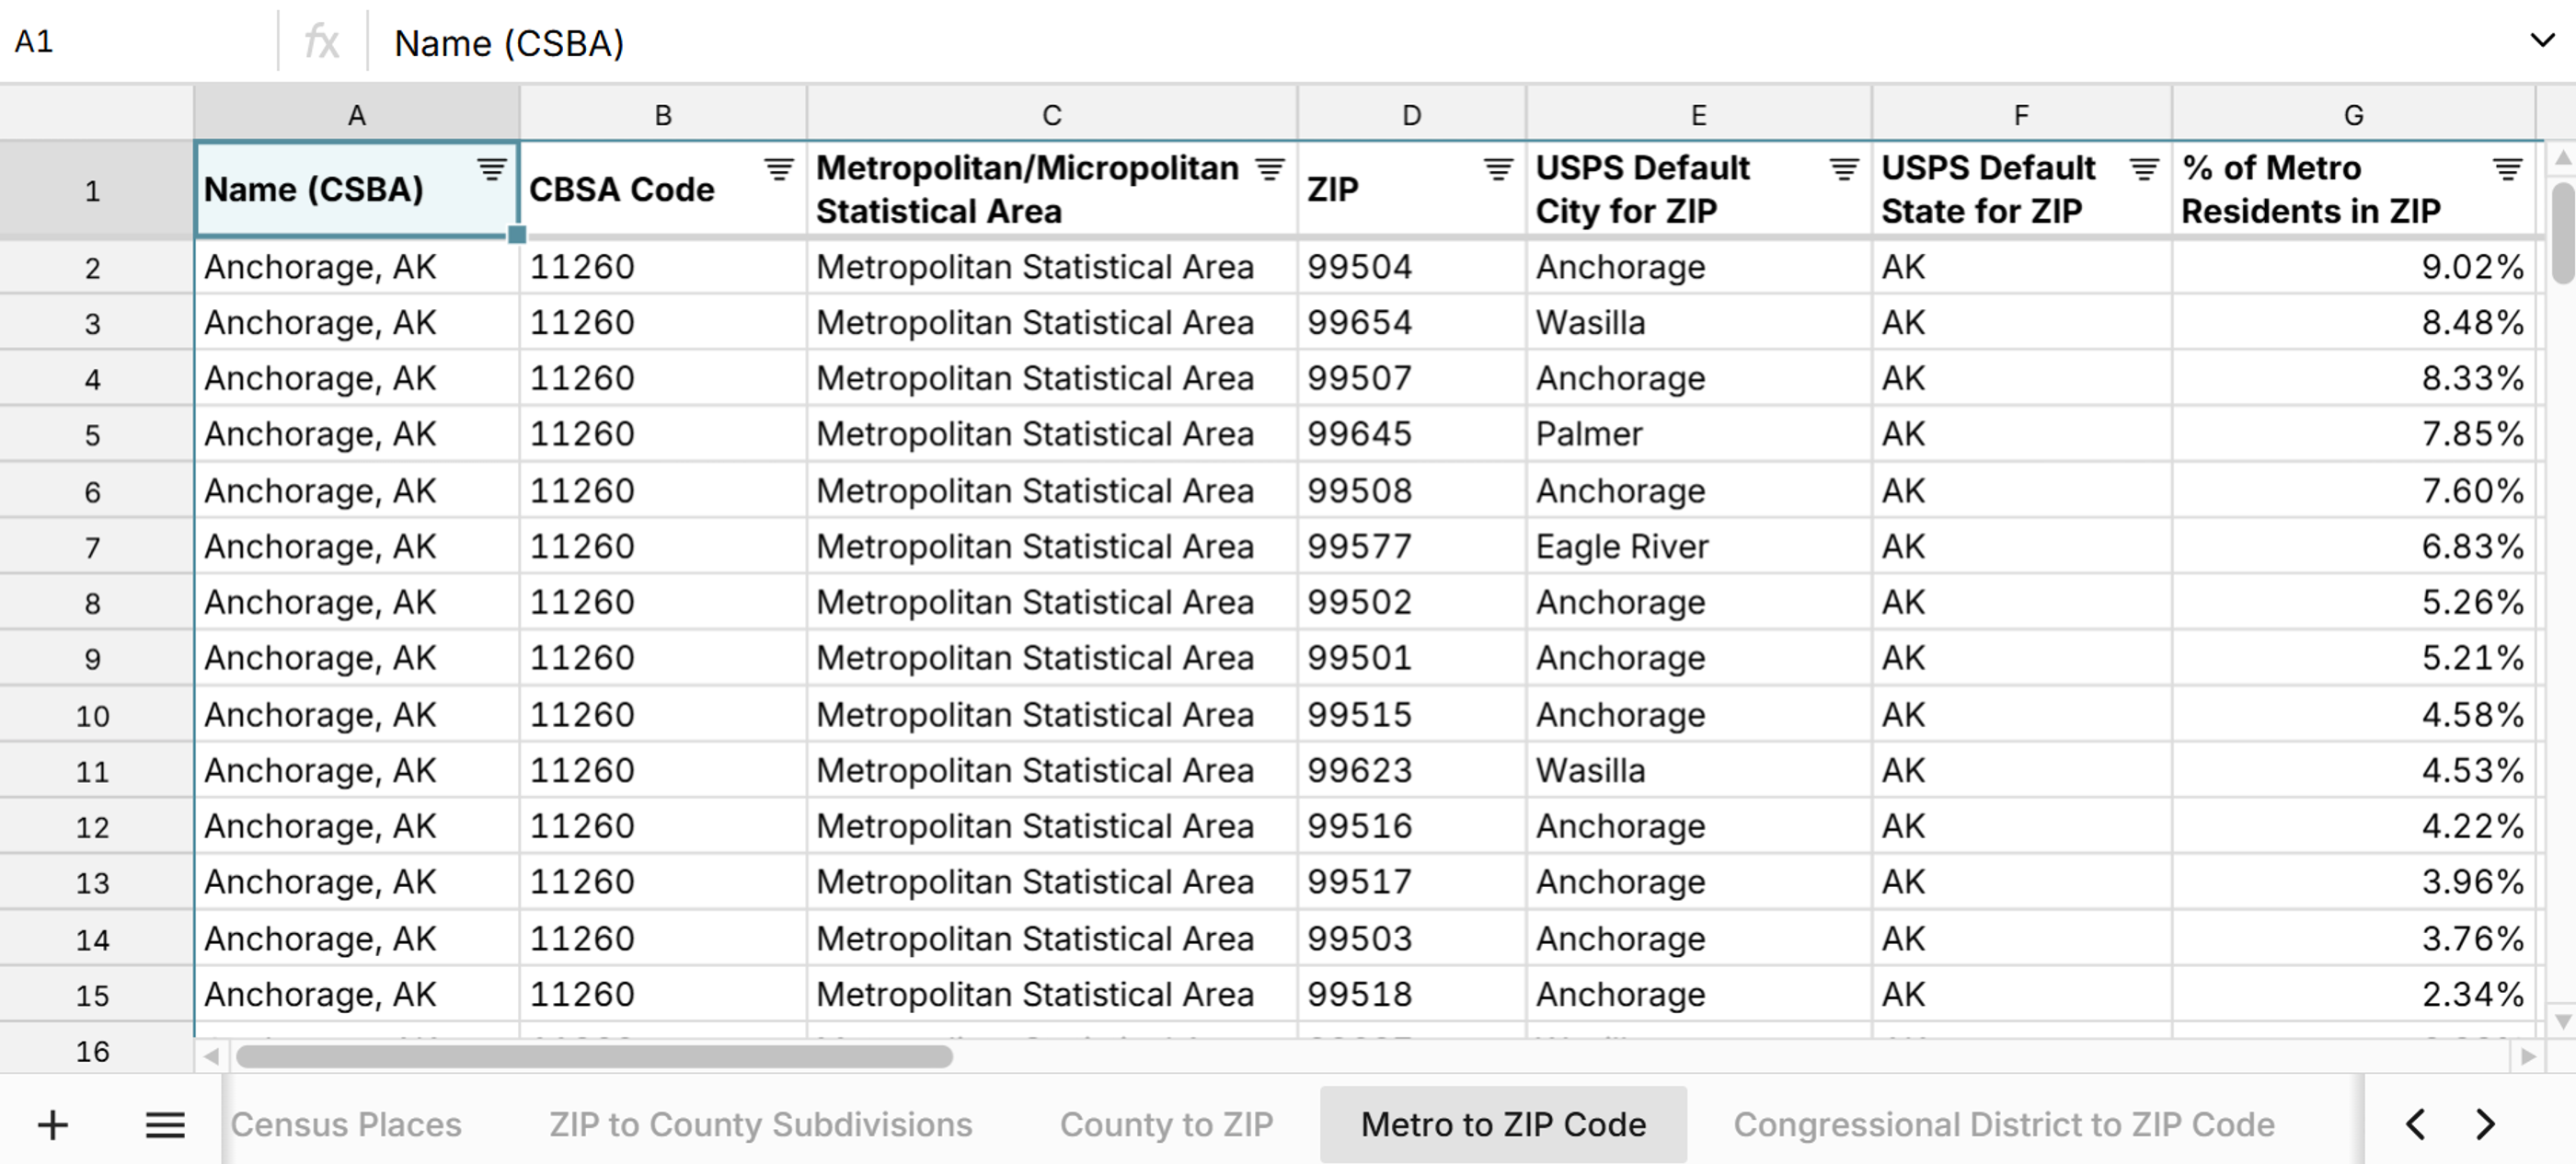Click the filter icon on Name (CSBA) header
Image resolution: width=2576 pixels, height=1164 pixels.
pos(490,170)
